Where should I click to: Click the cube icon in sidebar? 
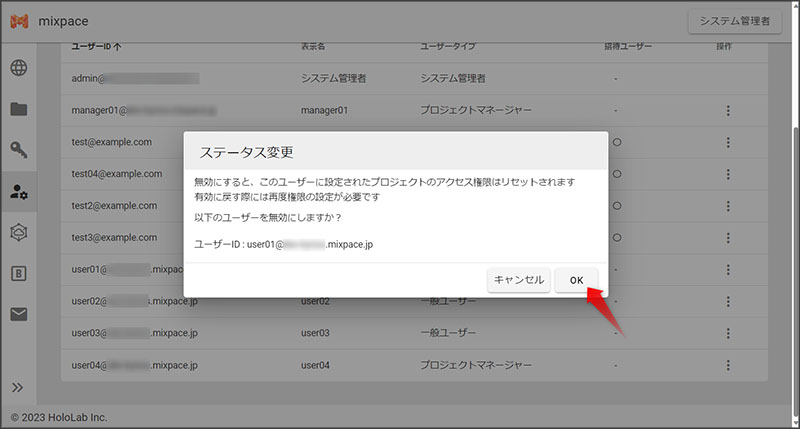(x=19, y=232)
